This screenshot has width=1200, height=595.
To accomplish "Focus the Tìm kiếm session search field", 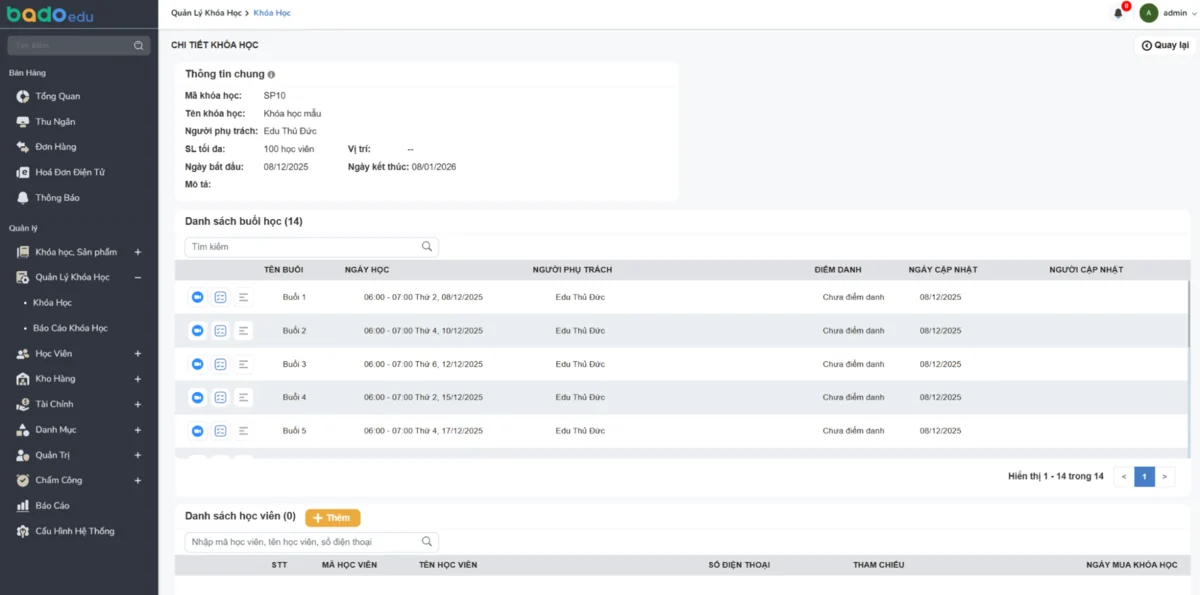I will tap(311, 246).
